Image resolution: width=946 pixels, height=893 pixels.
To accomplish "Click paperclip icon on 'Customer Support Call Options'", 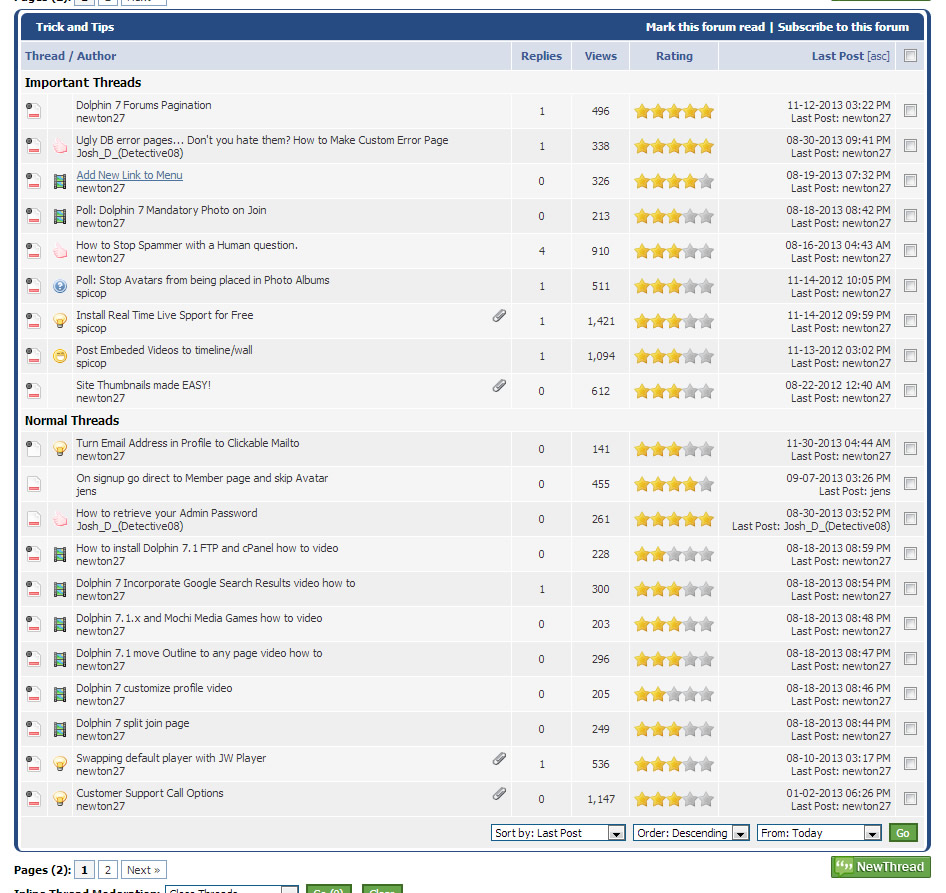I will coord(499,793).
